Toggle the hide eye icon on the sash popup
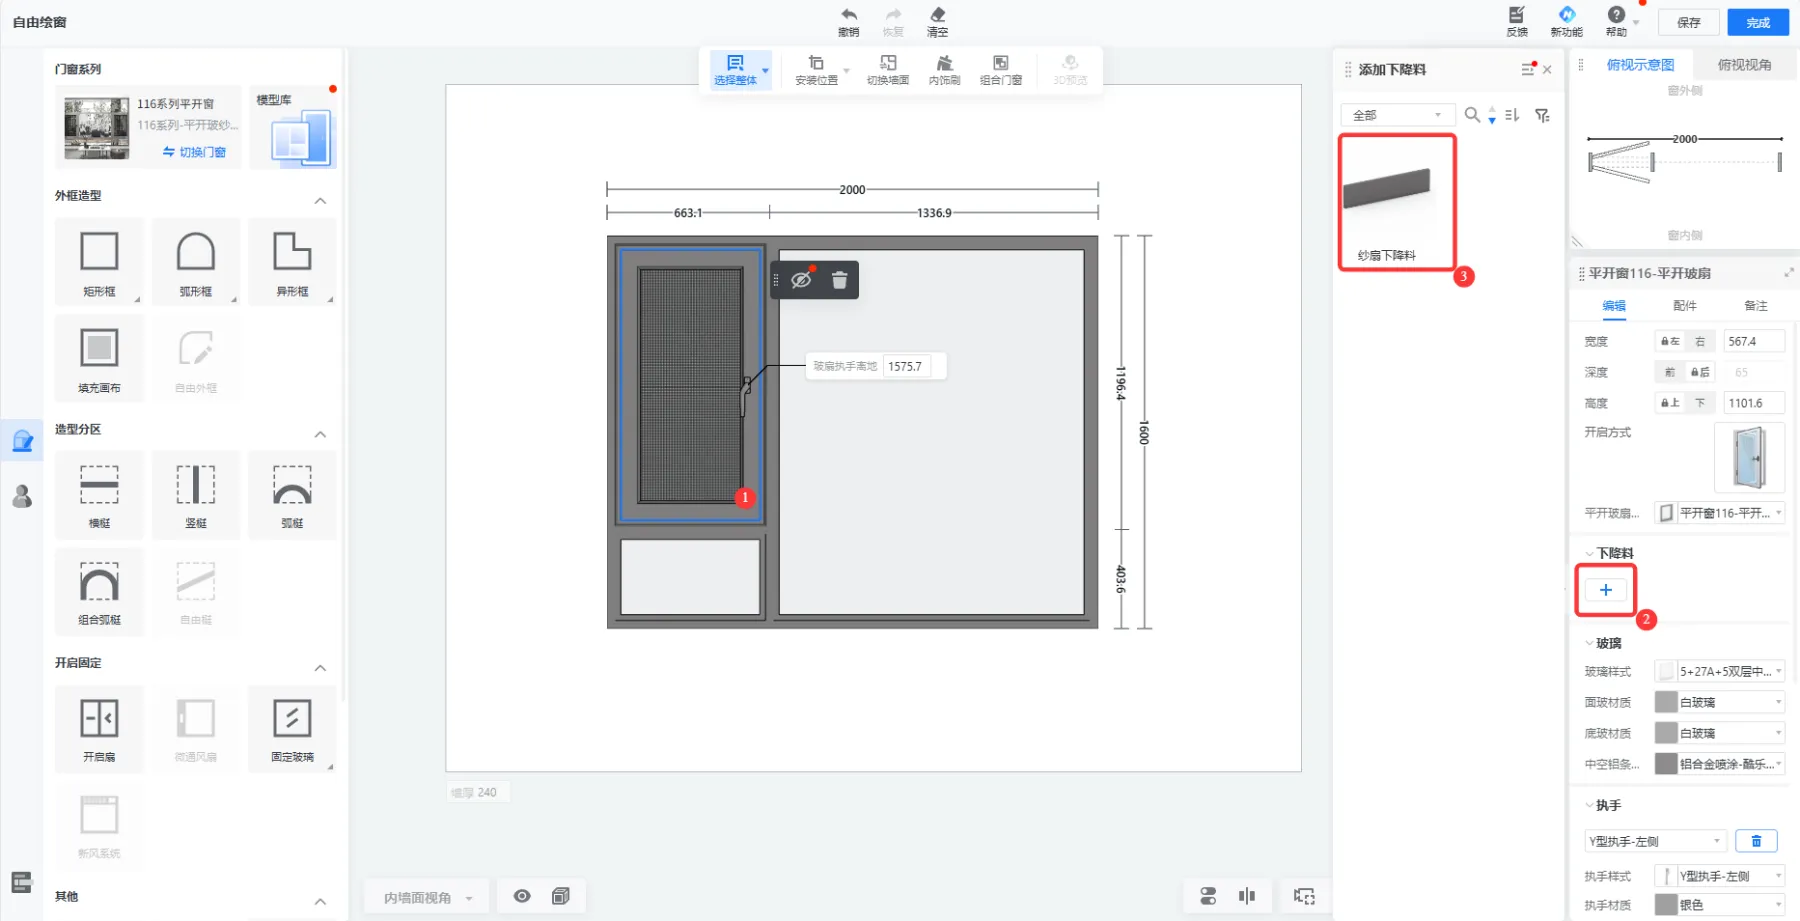Screen dimensions: 1800x921 (x=801, y=281)
